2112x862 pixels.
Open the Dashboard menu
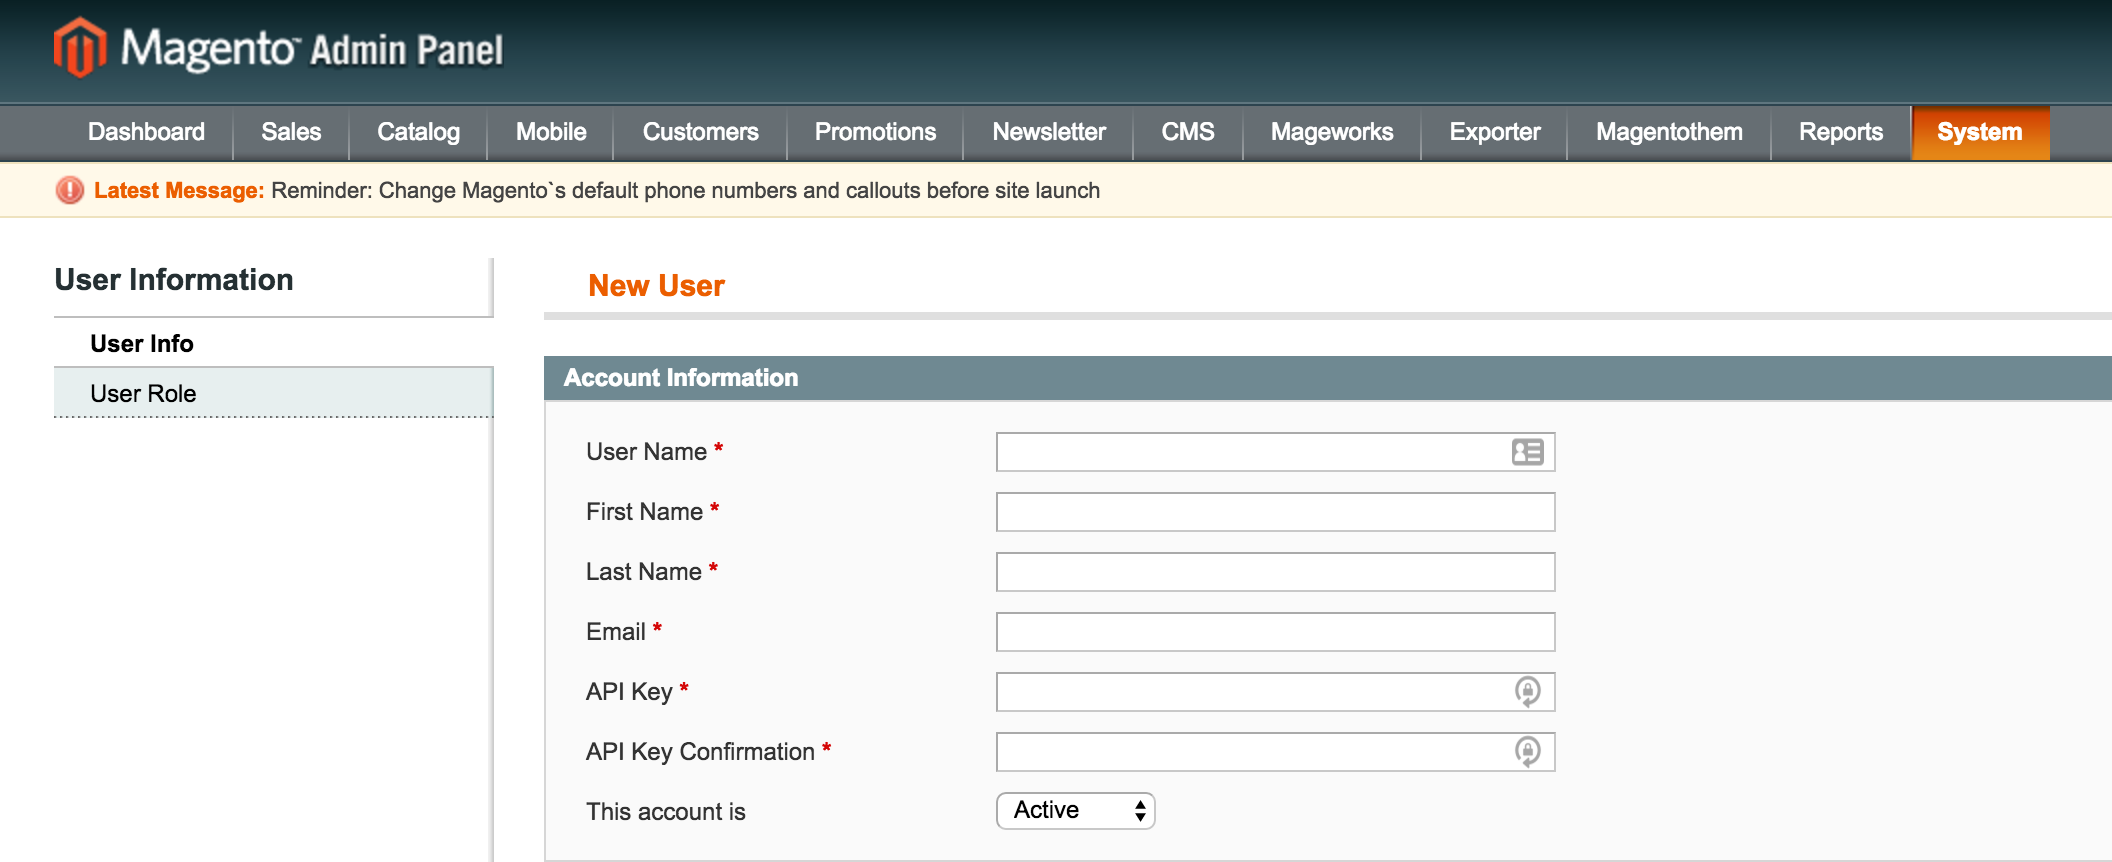coord(146,132)
